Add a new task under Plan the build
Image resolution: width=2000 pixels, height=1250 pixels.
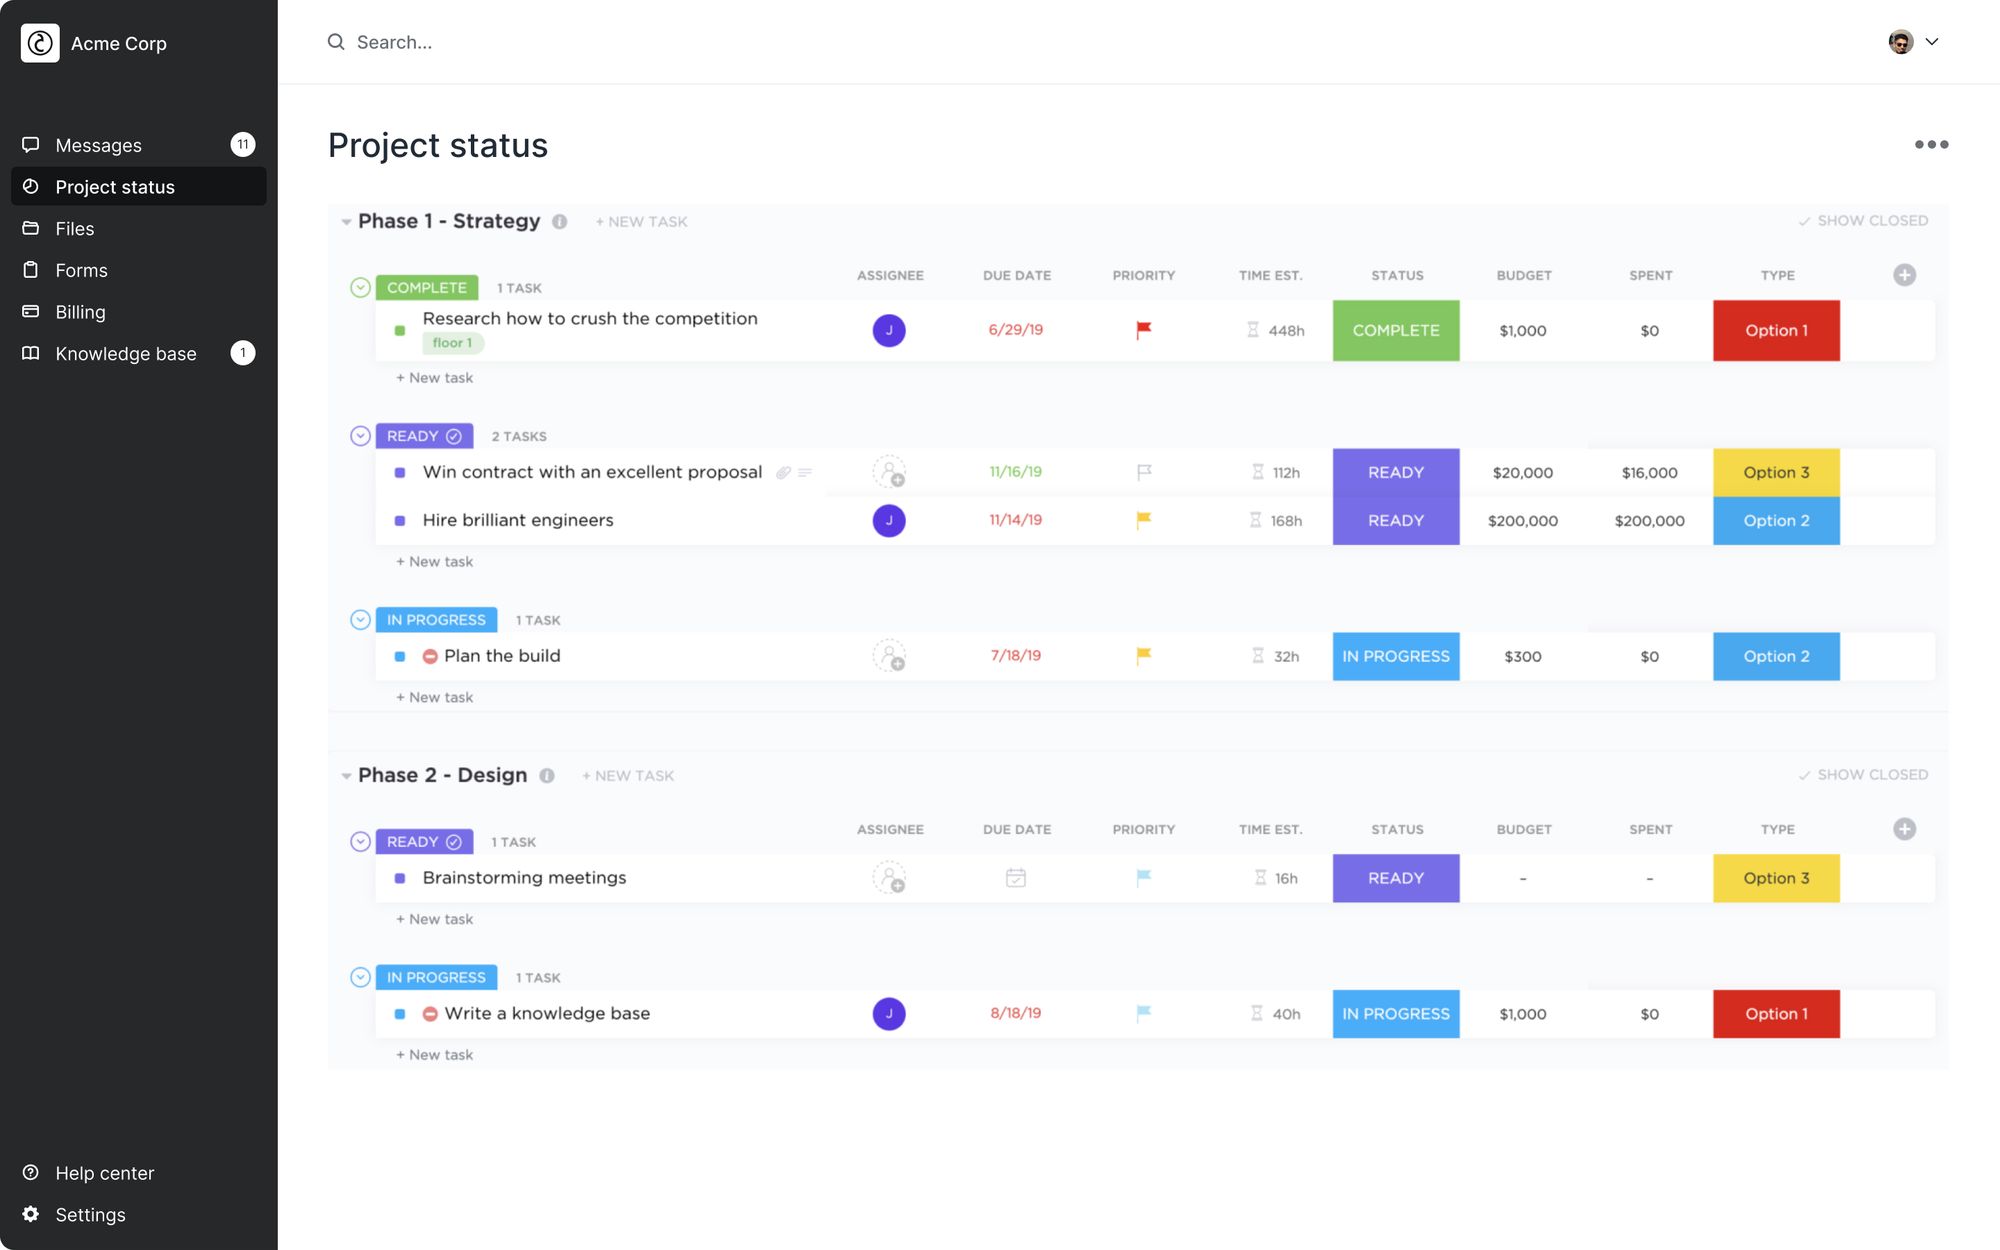[x=434, y=697]
